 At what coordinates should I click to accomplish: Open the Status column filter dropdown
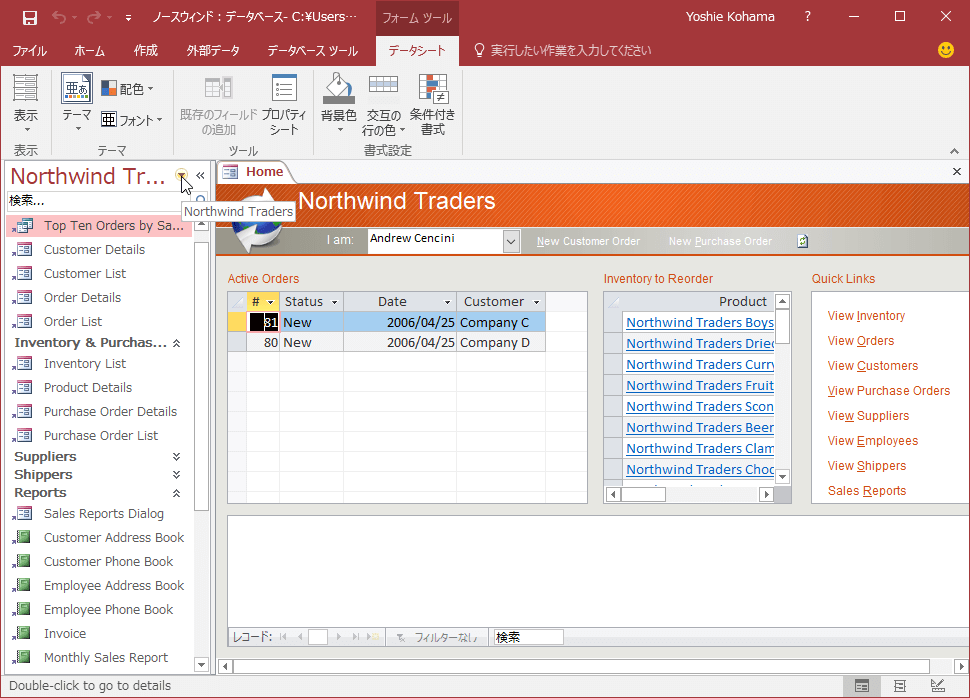[335, 302]
